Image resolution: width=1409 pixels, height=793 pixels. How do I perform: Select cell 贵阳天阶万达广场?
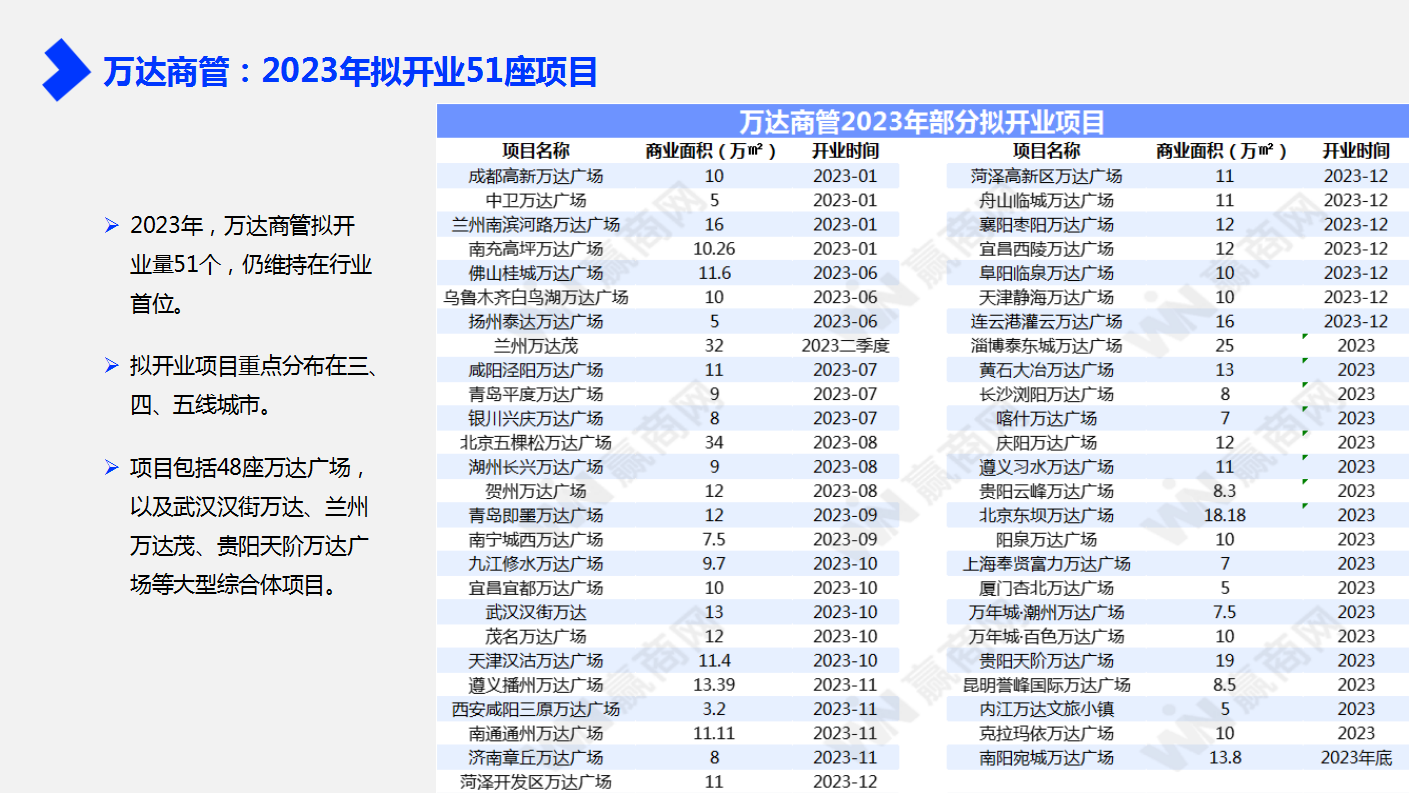click(x=1046, y=661)
